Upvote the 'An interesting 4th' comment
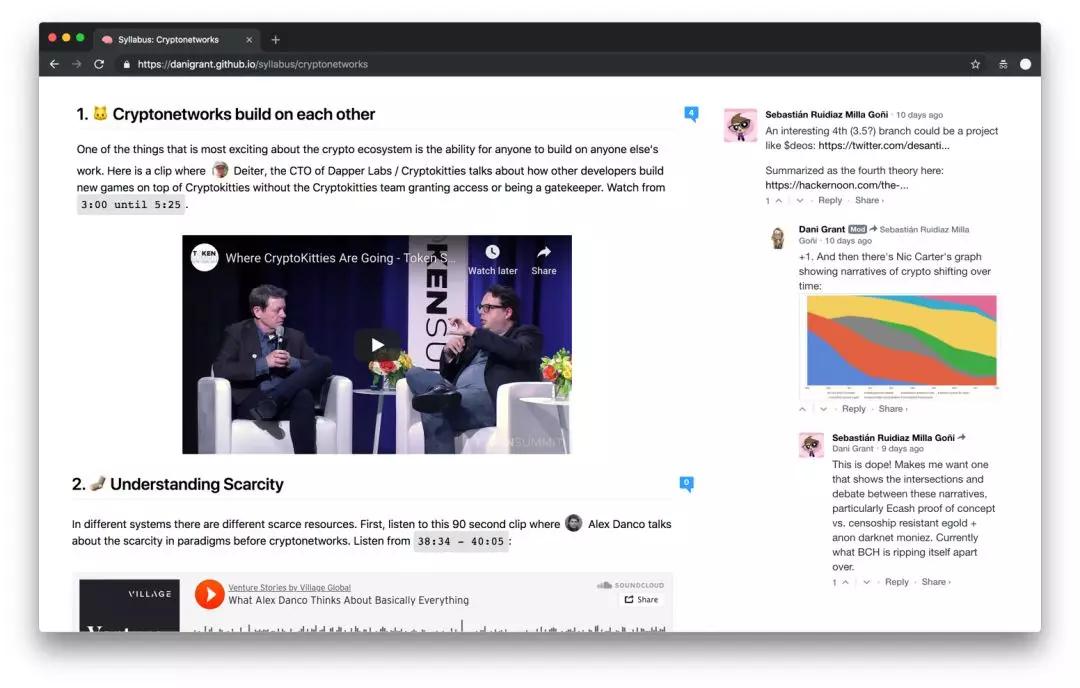 pos(779,200)
